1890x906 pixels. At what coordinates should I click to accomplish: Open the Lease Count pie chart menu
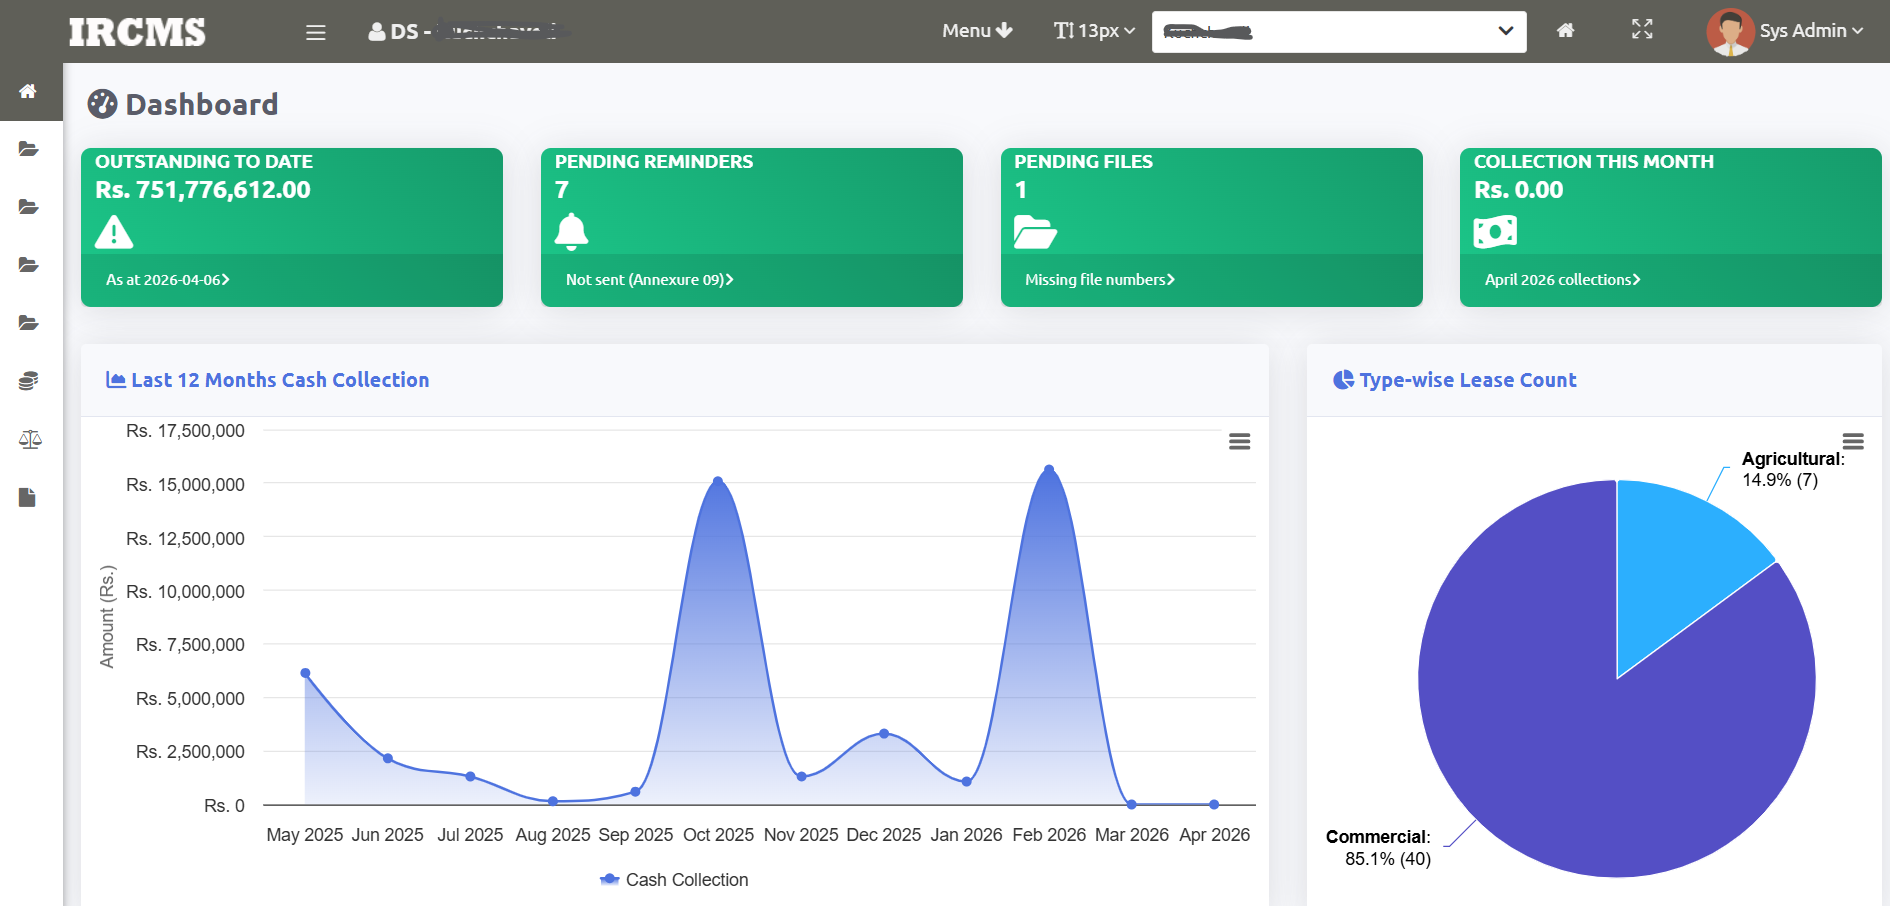coord(1852,441)
